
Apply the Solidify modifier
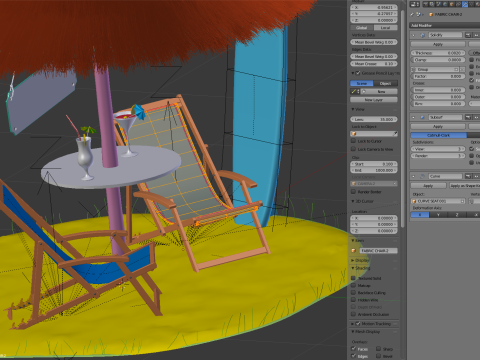pos(438,44)
